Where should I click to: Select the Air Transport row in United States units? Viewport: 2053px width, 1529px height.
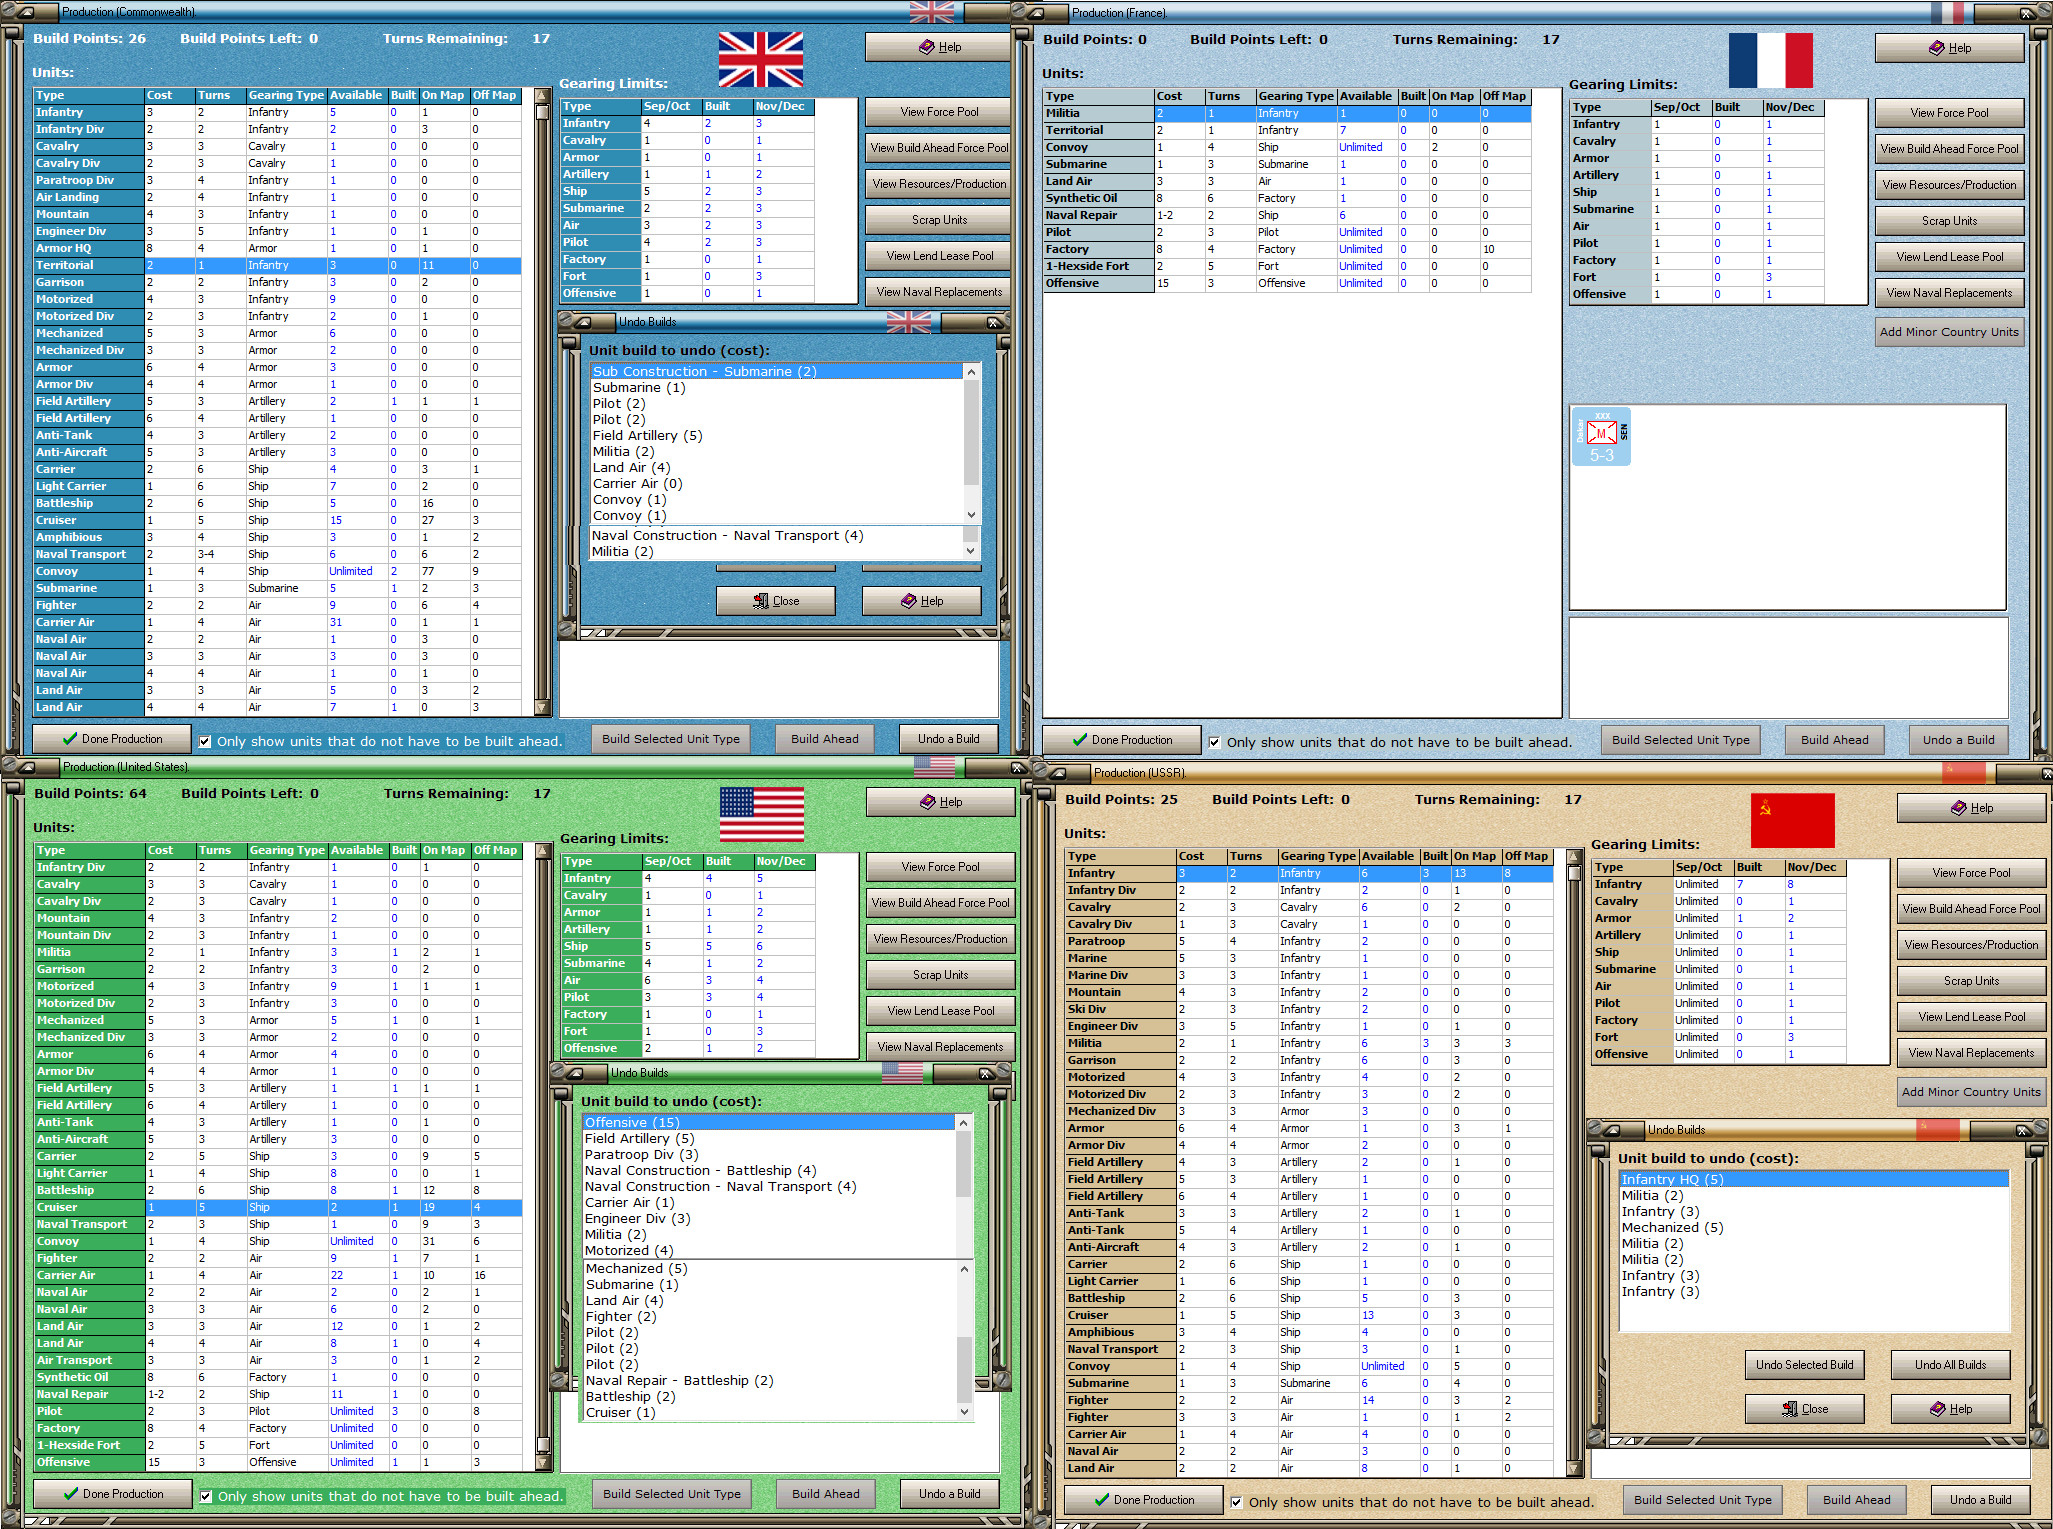[x=279, y=1361]
